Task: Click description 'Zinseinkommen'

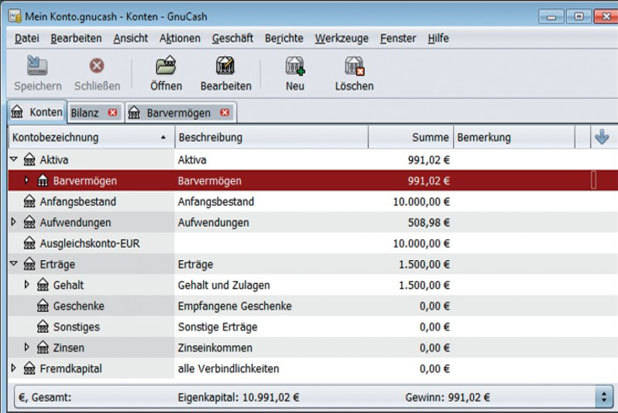Action: [x=215, y=348]
